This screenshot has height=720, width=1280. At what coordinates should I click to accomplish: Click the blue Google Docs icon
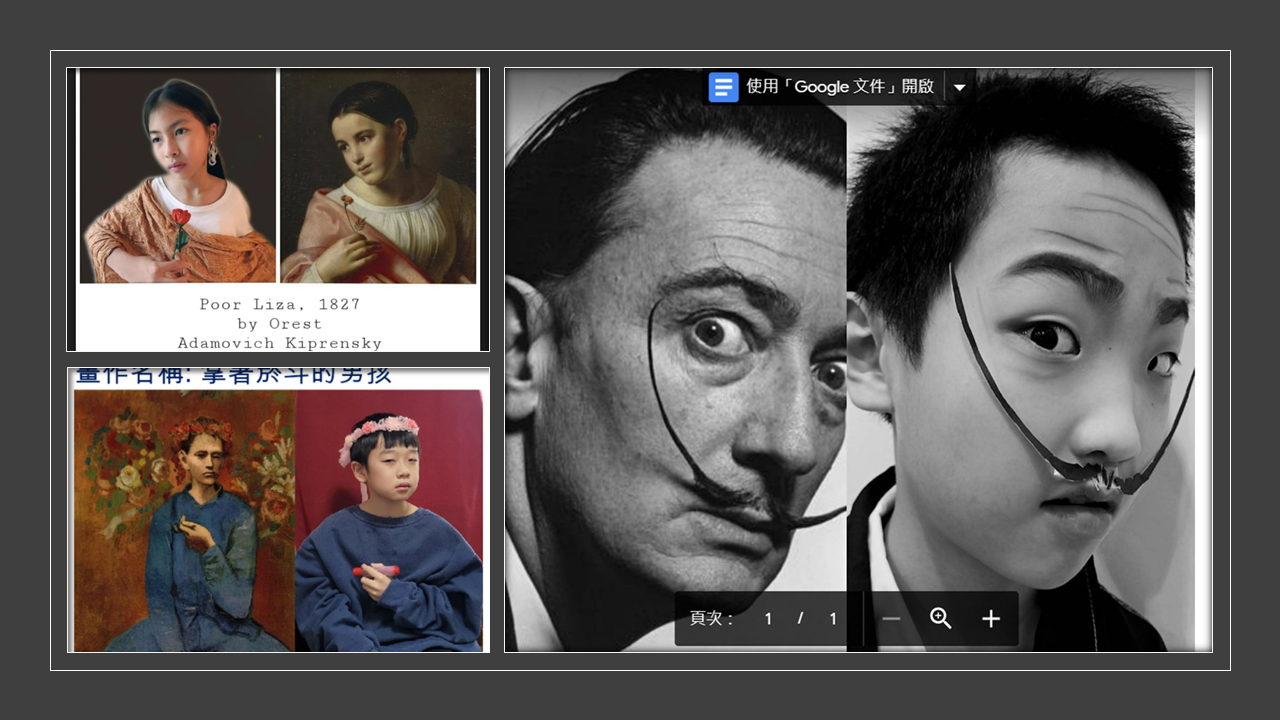pos(723,87)
